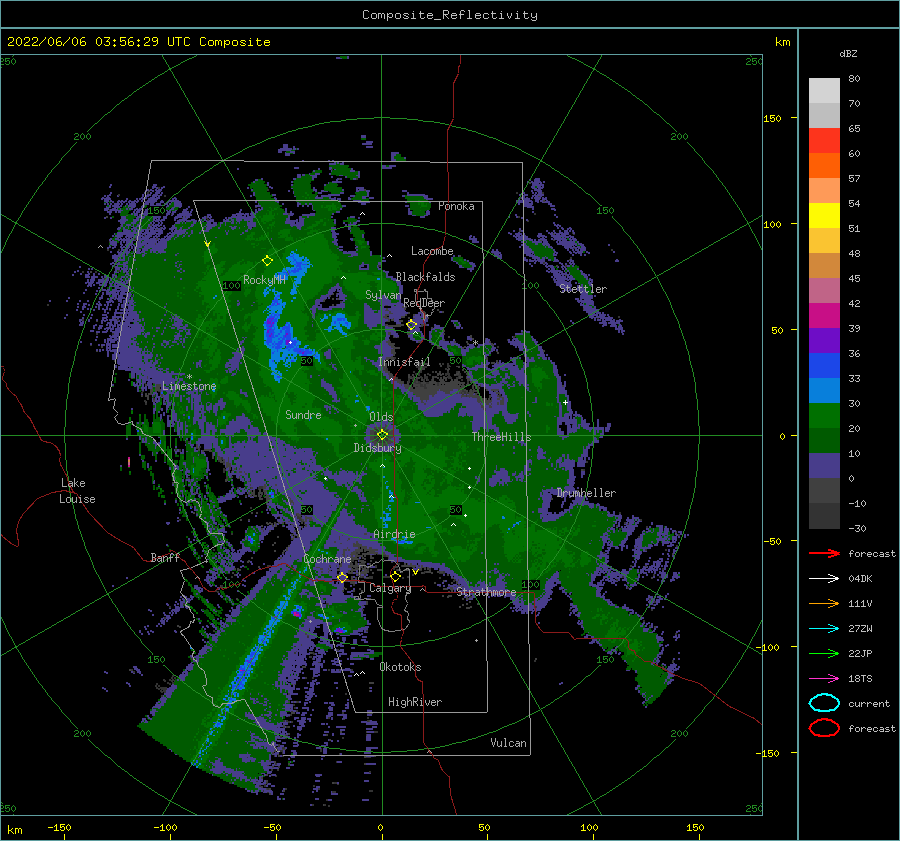Click the Banff label

(x=165, y=557)
